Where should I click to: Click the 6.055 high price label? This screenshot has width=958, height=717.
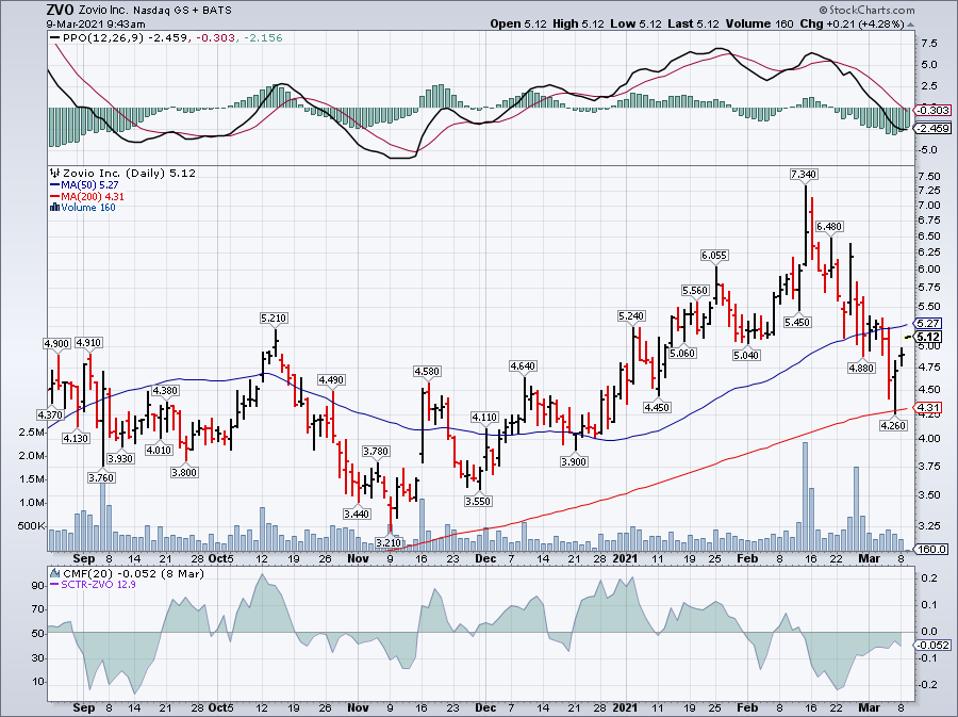tap(715, 256)
